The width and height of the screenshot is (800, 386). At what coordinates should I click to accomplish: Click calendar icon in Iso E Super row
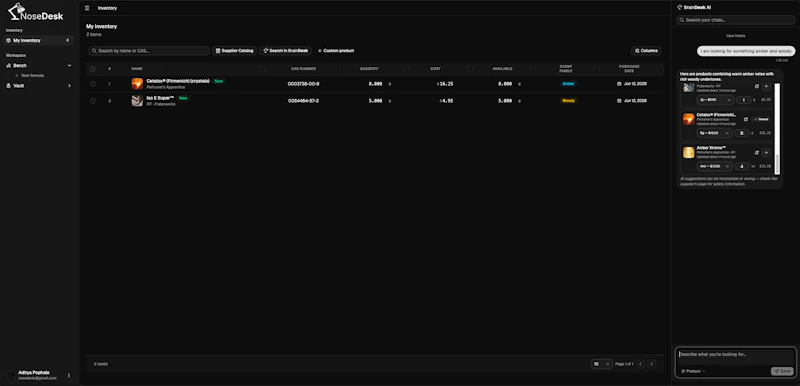[619, 101]
